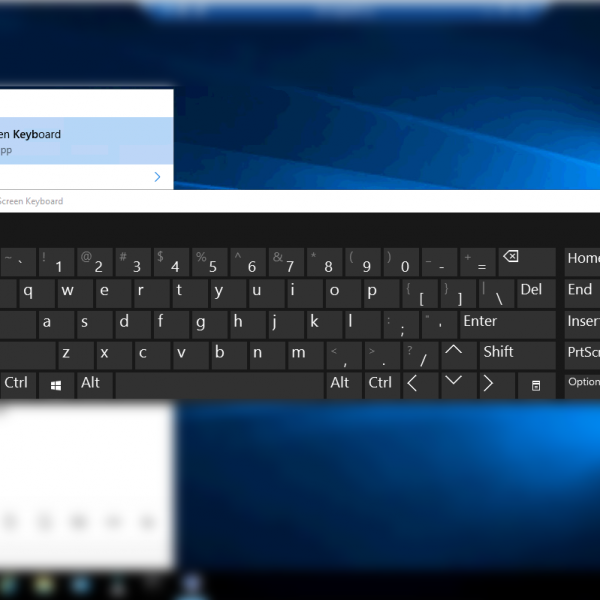The image size is (600, 600).
Task: Expand the search result chevron arrow
Action: click(x=158, y=177)
